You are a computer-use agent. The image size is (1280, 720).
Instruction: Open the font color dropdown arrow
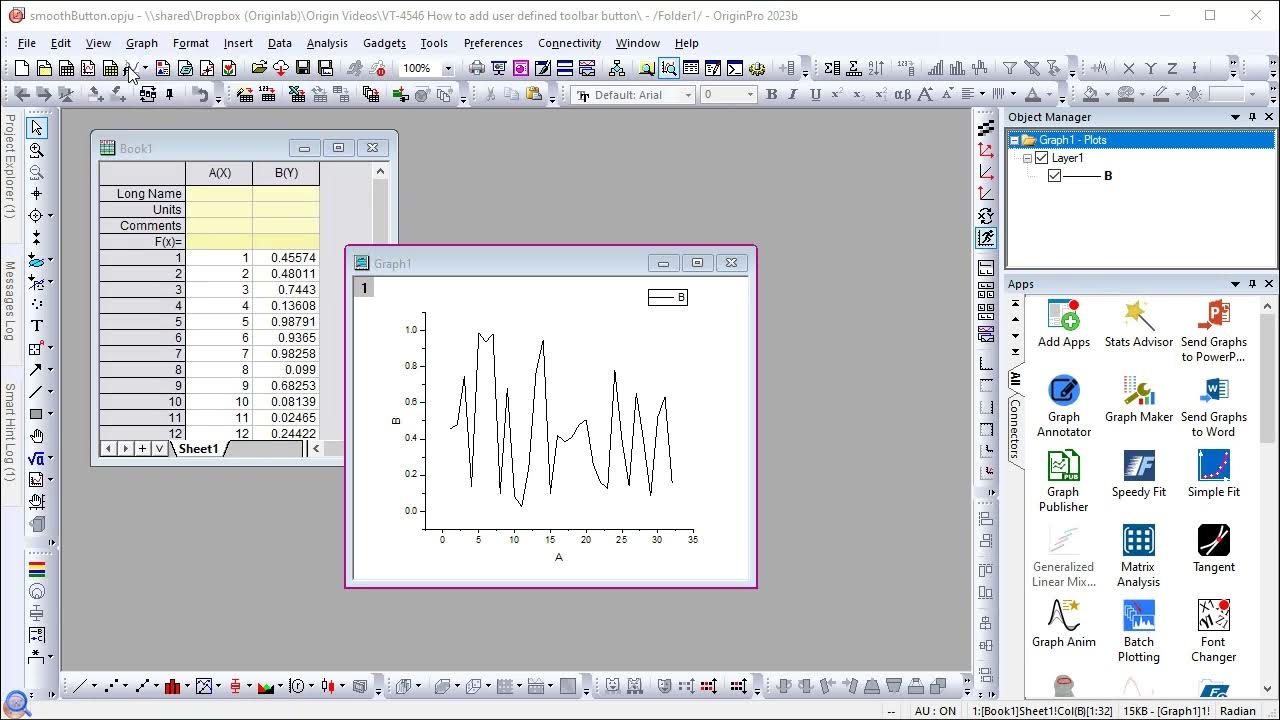tap(1050, 95)
